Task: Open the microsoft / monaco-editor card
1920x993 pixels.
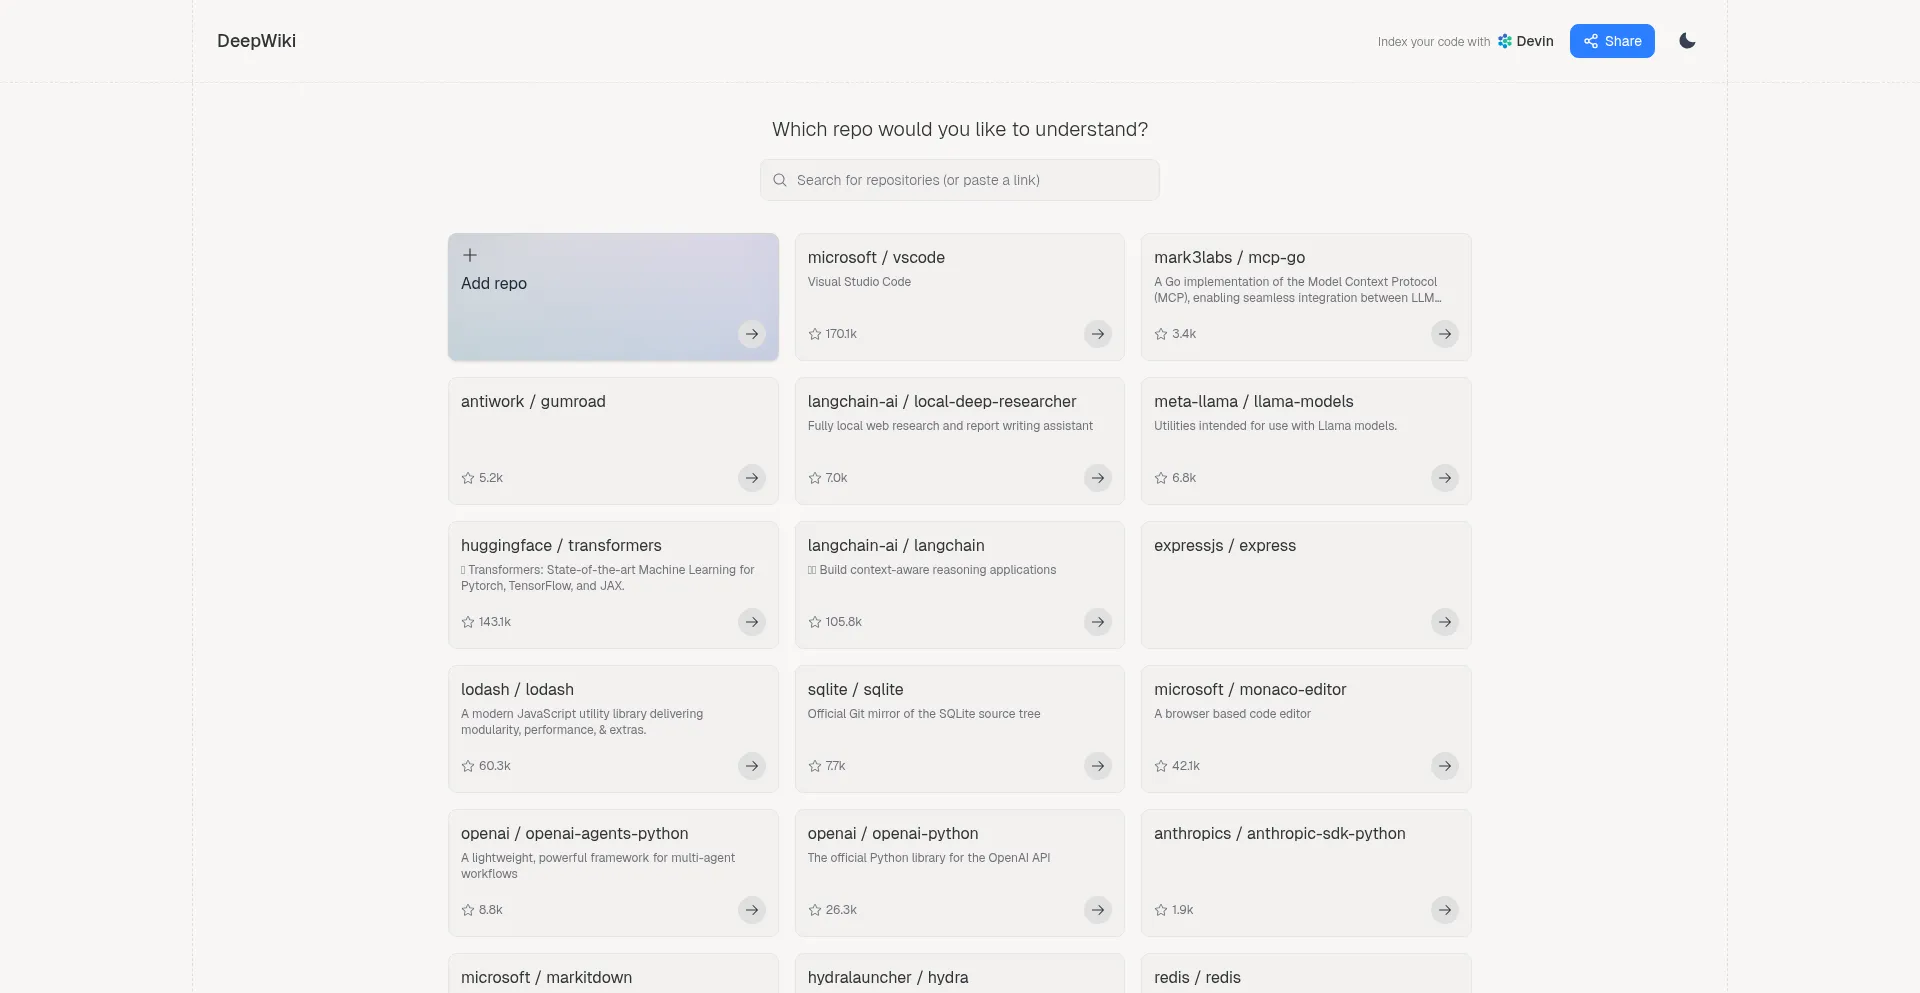Action: [1305, 728]
